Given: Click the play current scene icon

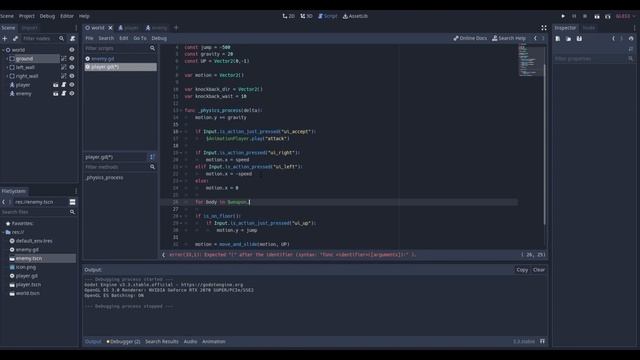Looking at the screenshot, I should coord(597,16).
